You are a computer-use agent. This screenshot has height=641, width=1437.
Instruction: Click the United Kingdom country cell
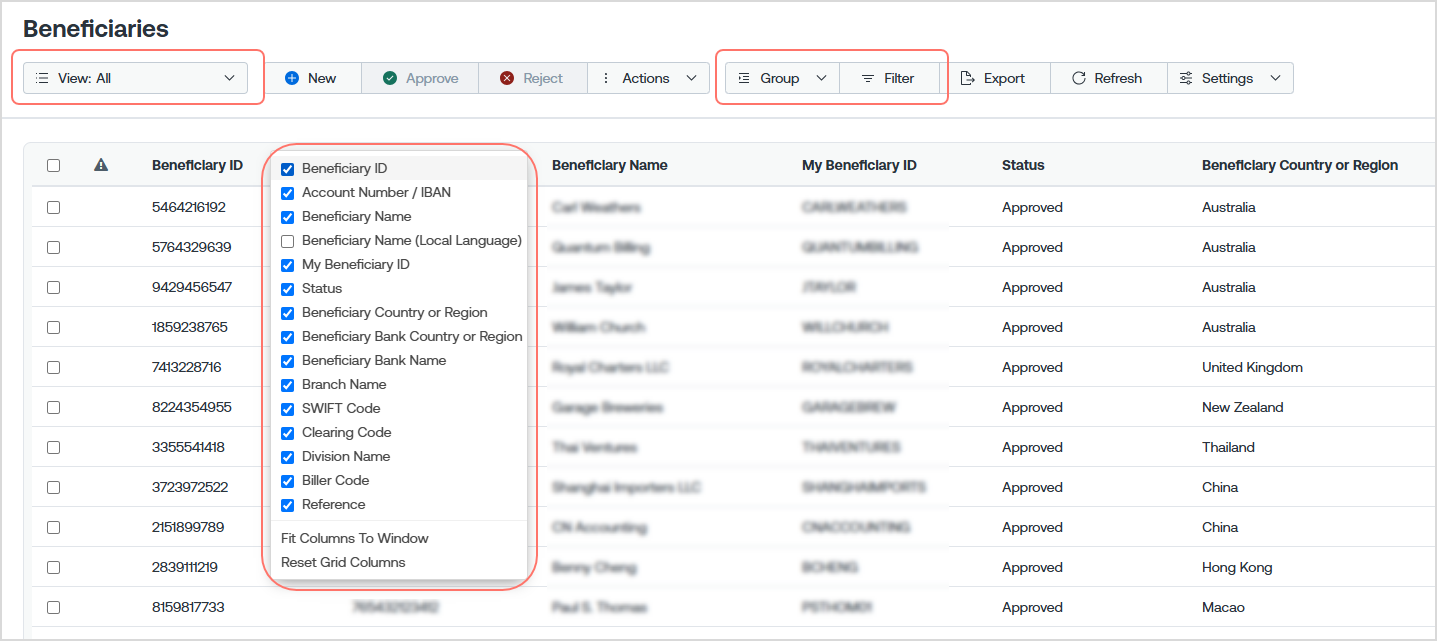click(1252, 367)
